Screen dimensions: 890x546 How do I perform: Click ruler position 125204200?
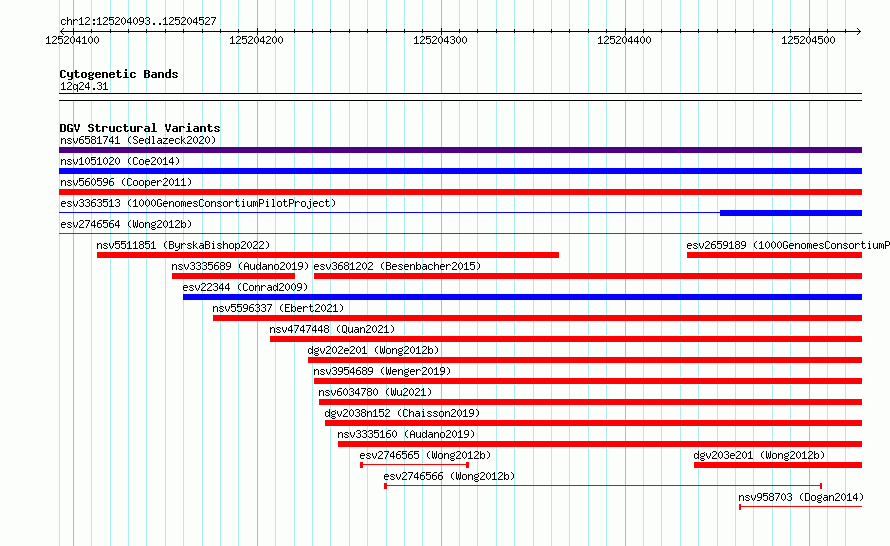click(x=256, y=40)
